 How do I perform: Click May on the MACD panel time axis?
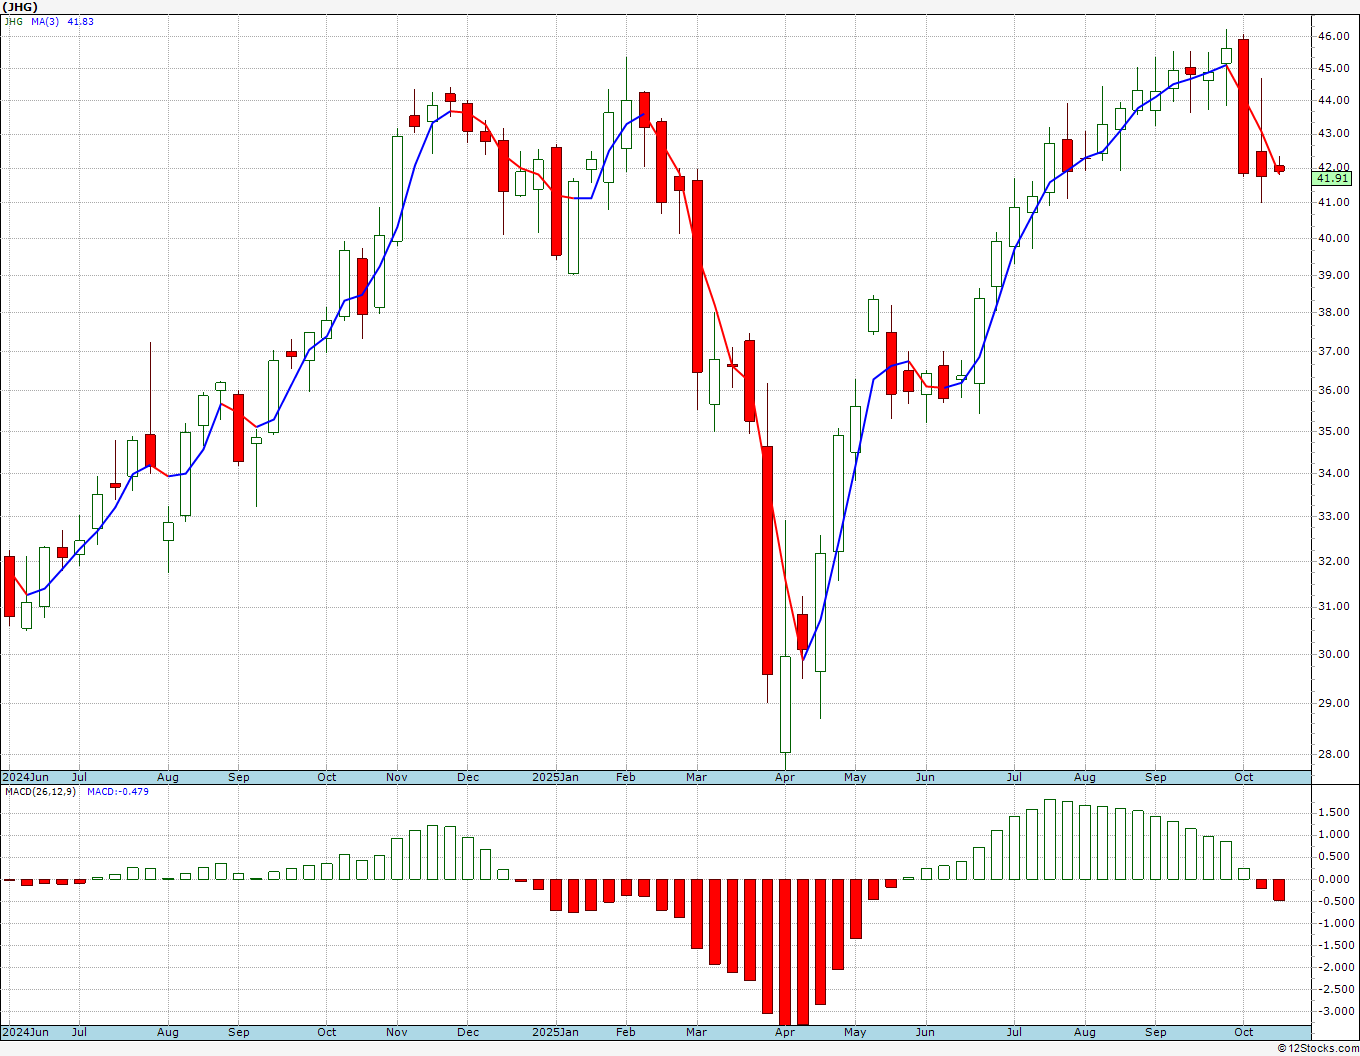click(x=855, y=1032)
